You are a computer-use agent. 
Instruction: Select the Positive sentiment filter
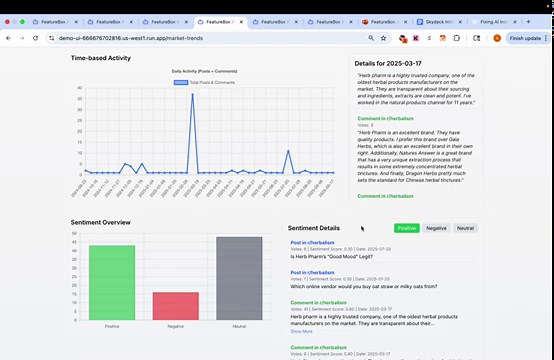click(407, 228)
